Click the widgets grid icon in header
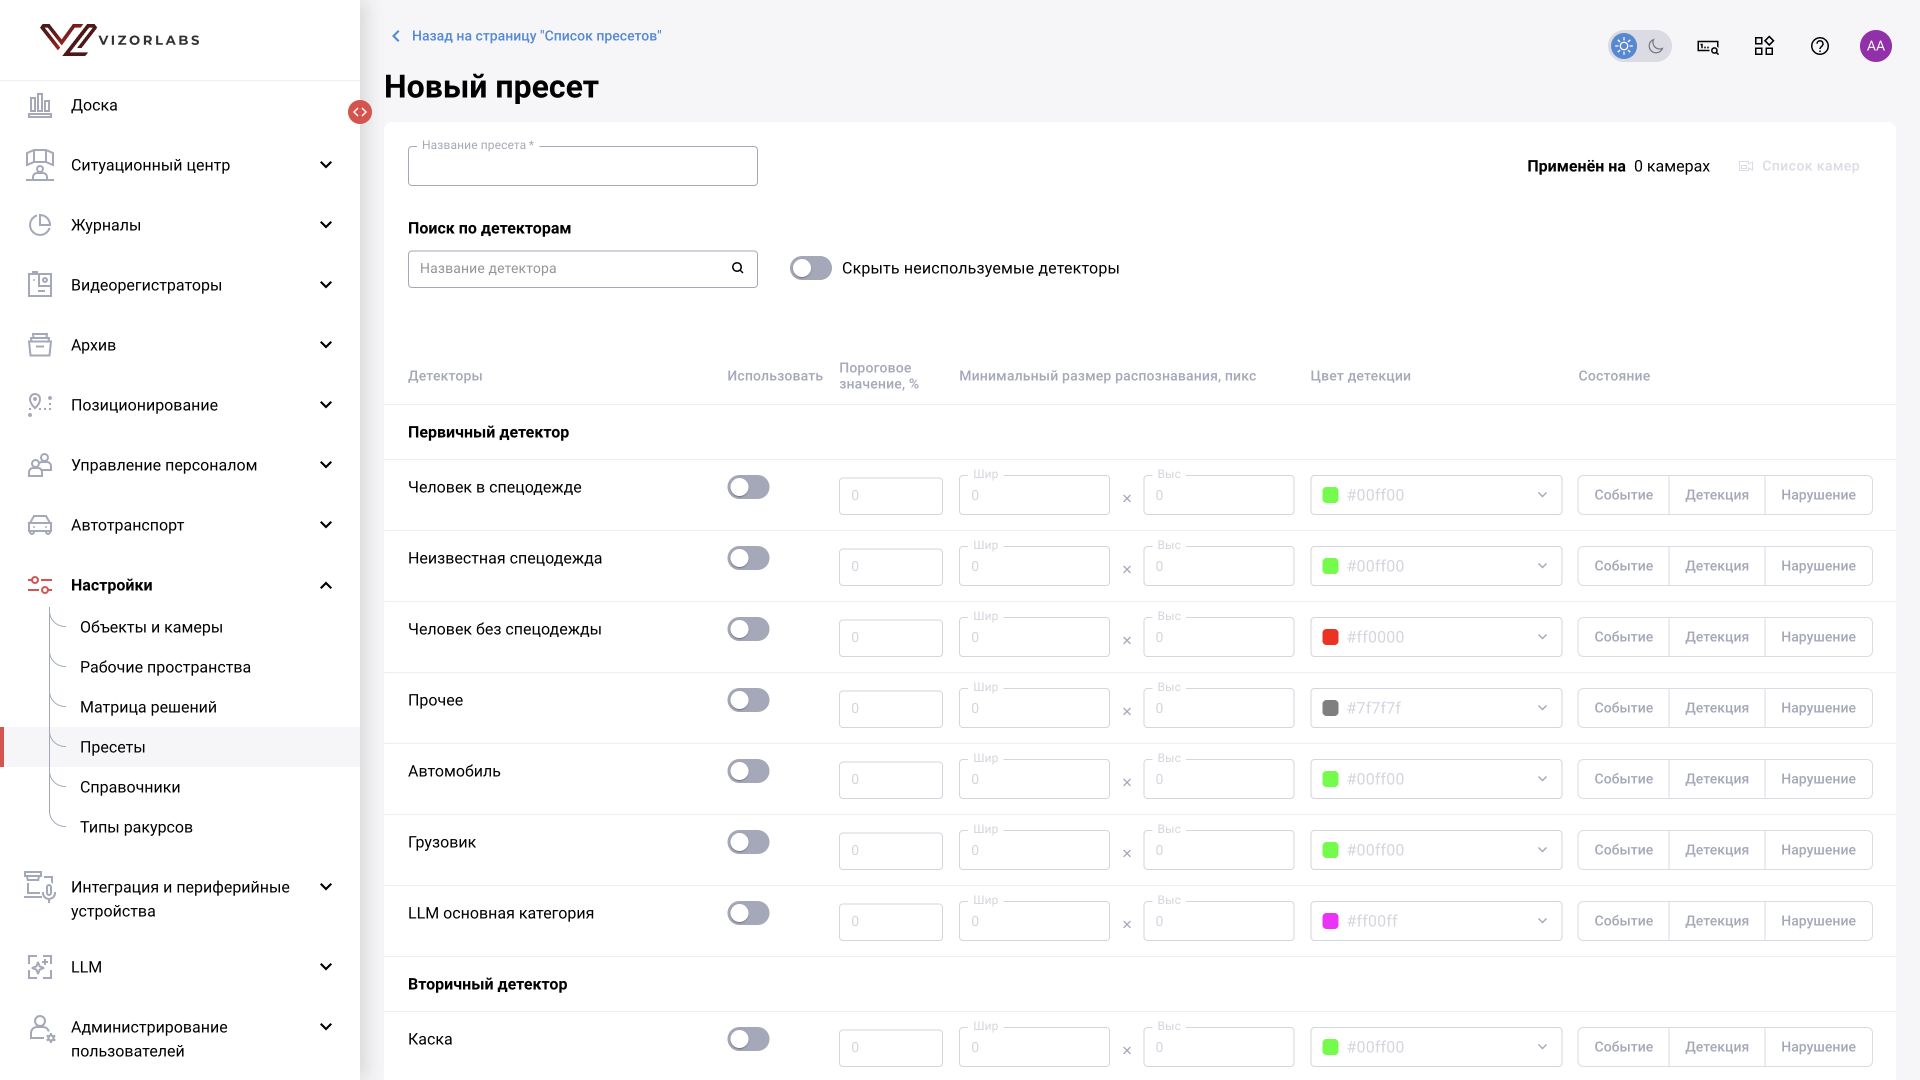The image size is (1920, 1080). point(1764,46)
